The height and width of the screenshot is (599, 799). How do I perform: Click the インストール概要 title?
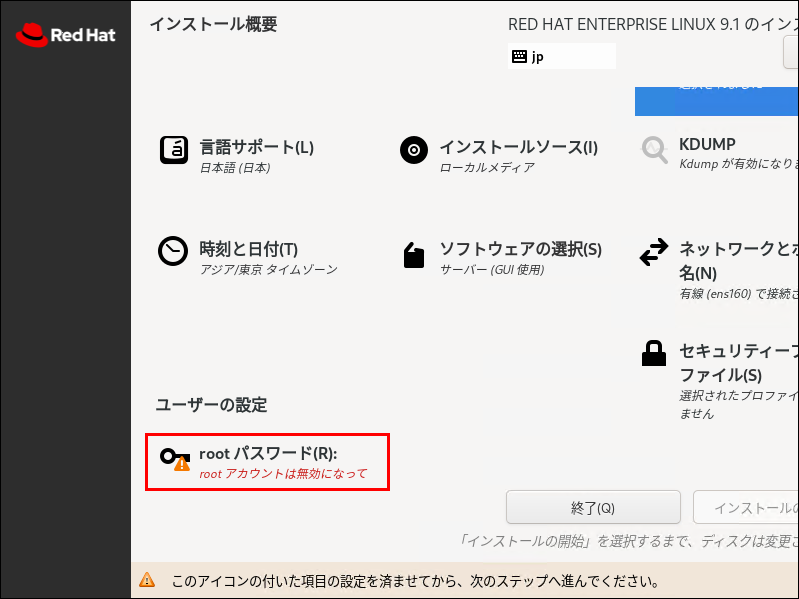coord(214,24)
